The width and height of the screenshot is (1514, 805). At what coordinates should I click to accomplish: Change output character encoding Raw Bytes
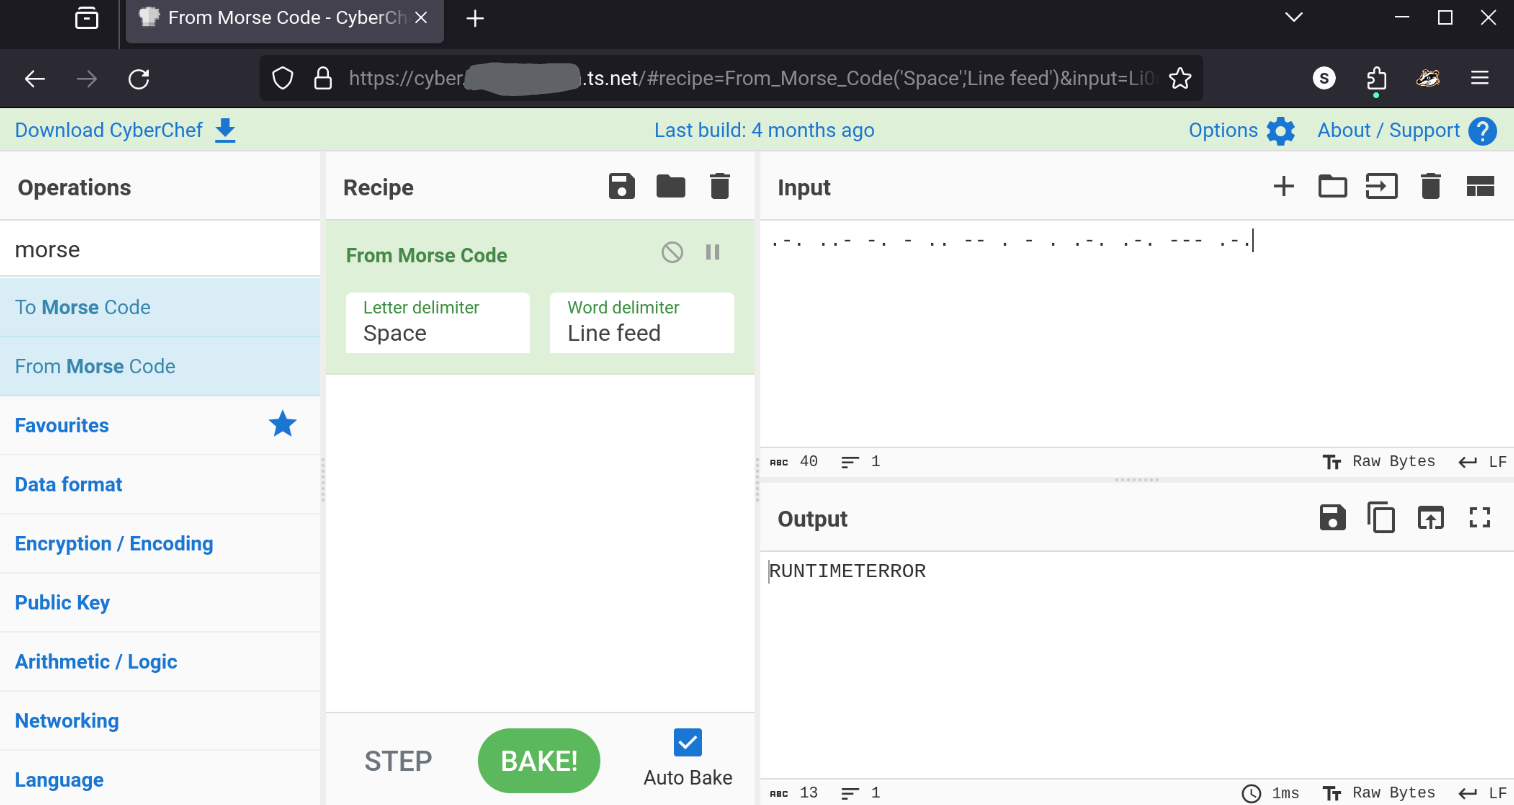coord(1379,793)
